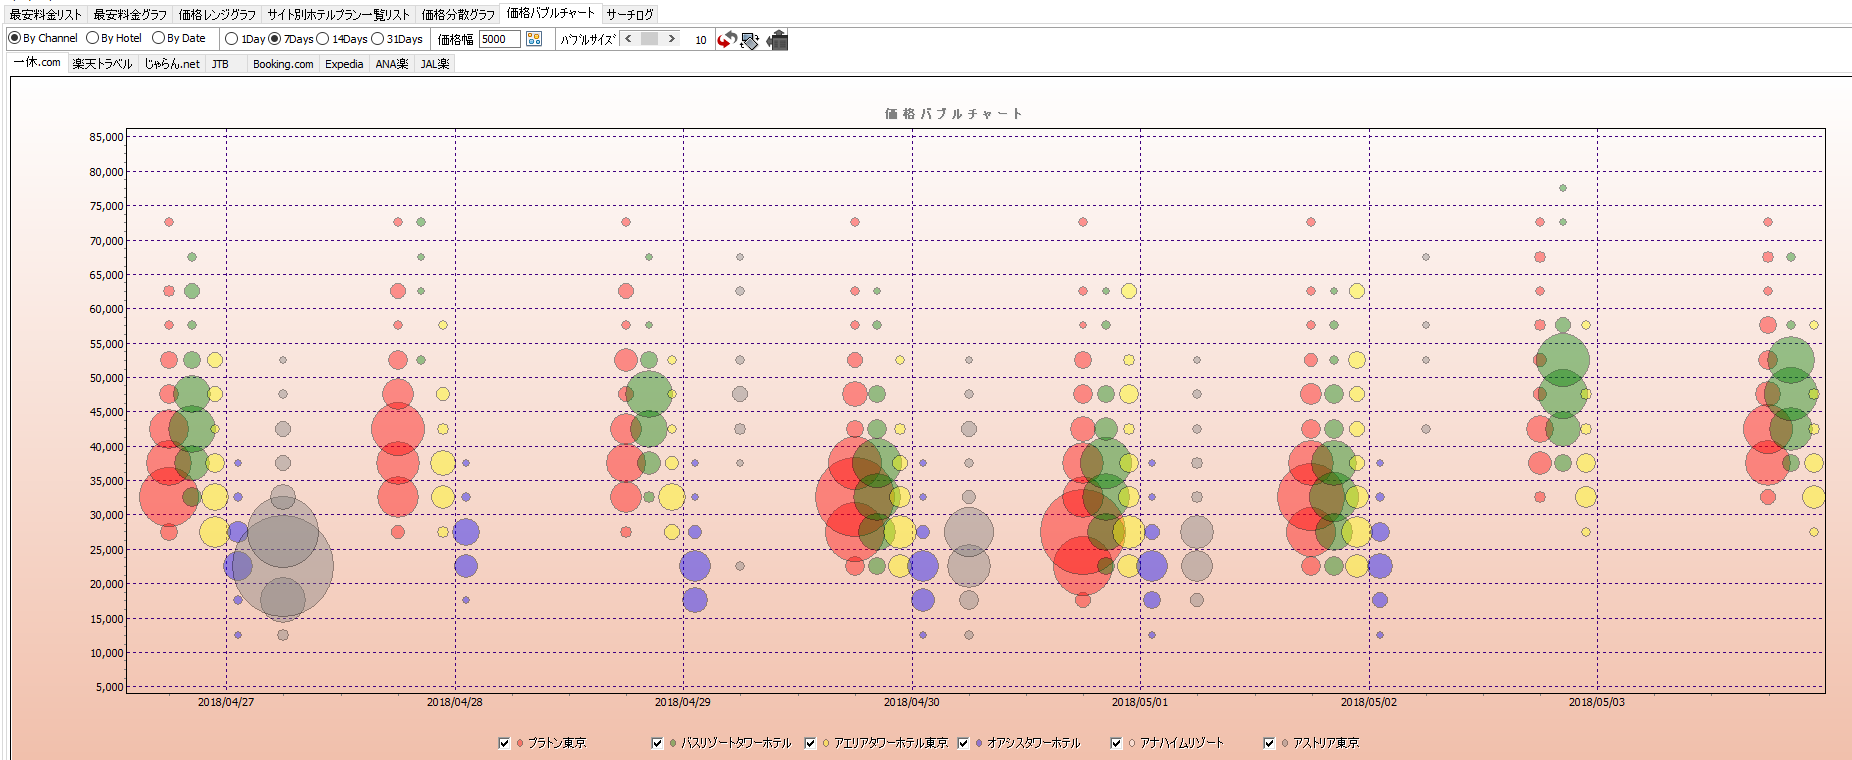Switch to the 楽天トラベル channel tab

(x=102, y=64)
